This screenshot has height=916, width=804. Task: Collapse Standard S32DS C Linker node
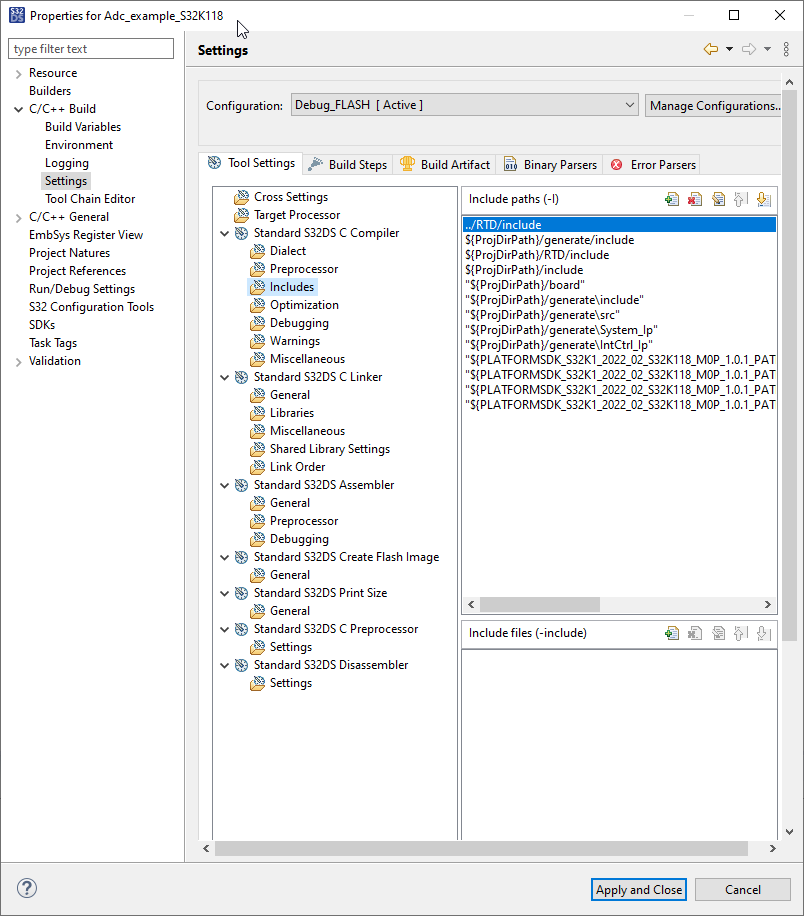224,377
